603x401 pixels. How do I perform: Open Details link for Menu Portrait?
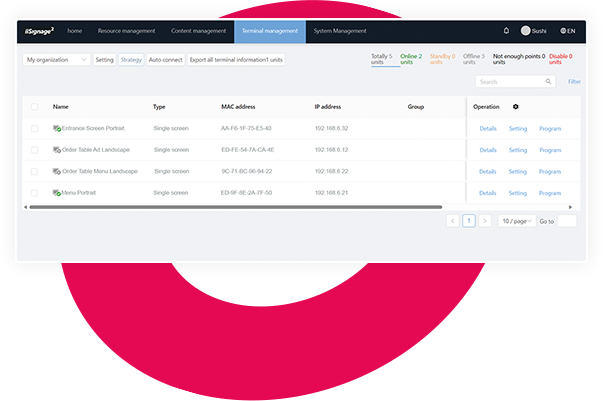click(x=488, y=193)
